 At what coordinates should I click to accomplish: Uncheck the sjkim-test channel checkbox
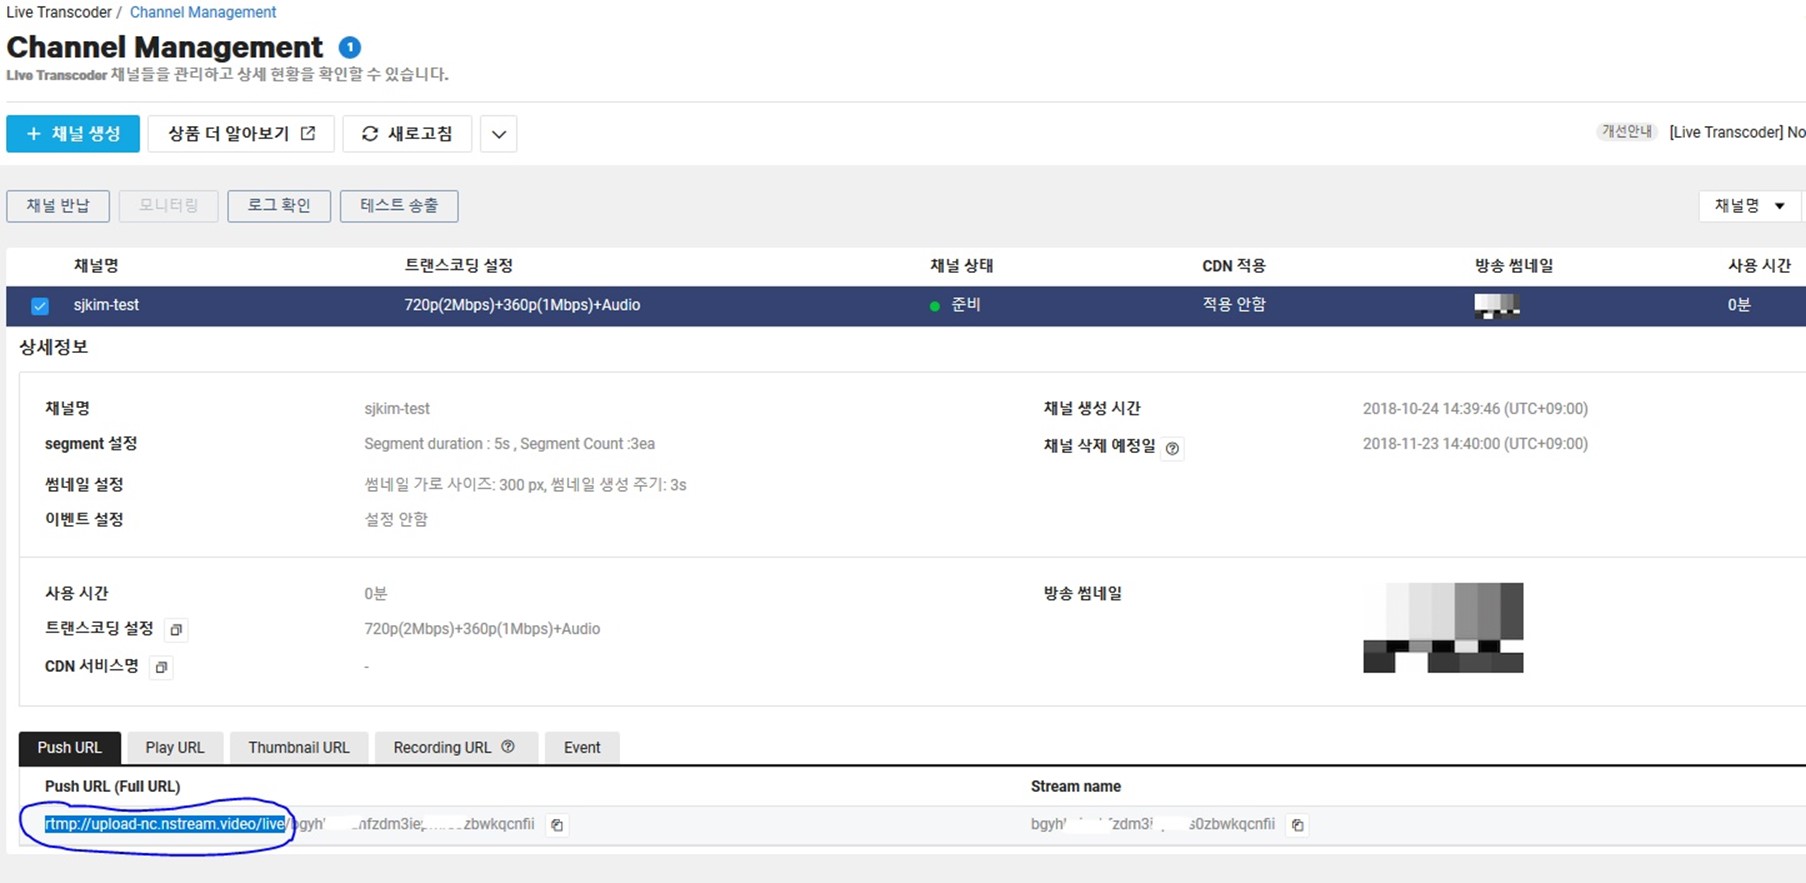[40, 306]
